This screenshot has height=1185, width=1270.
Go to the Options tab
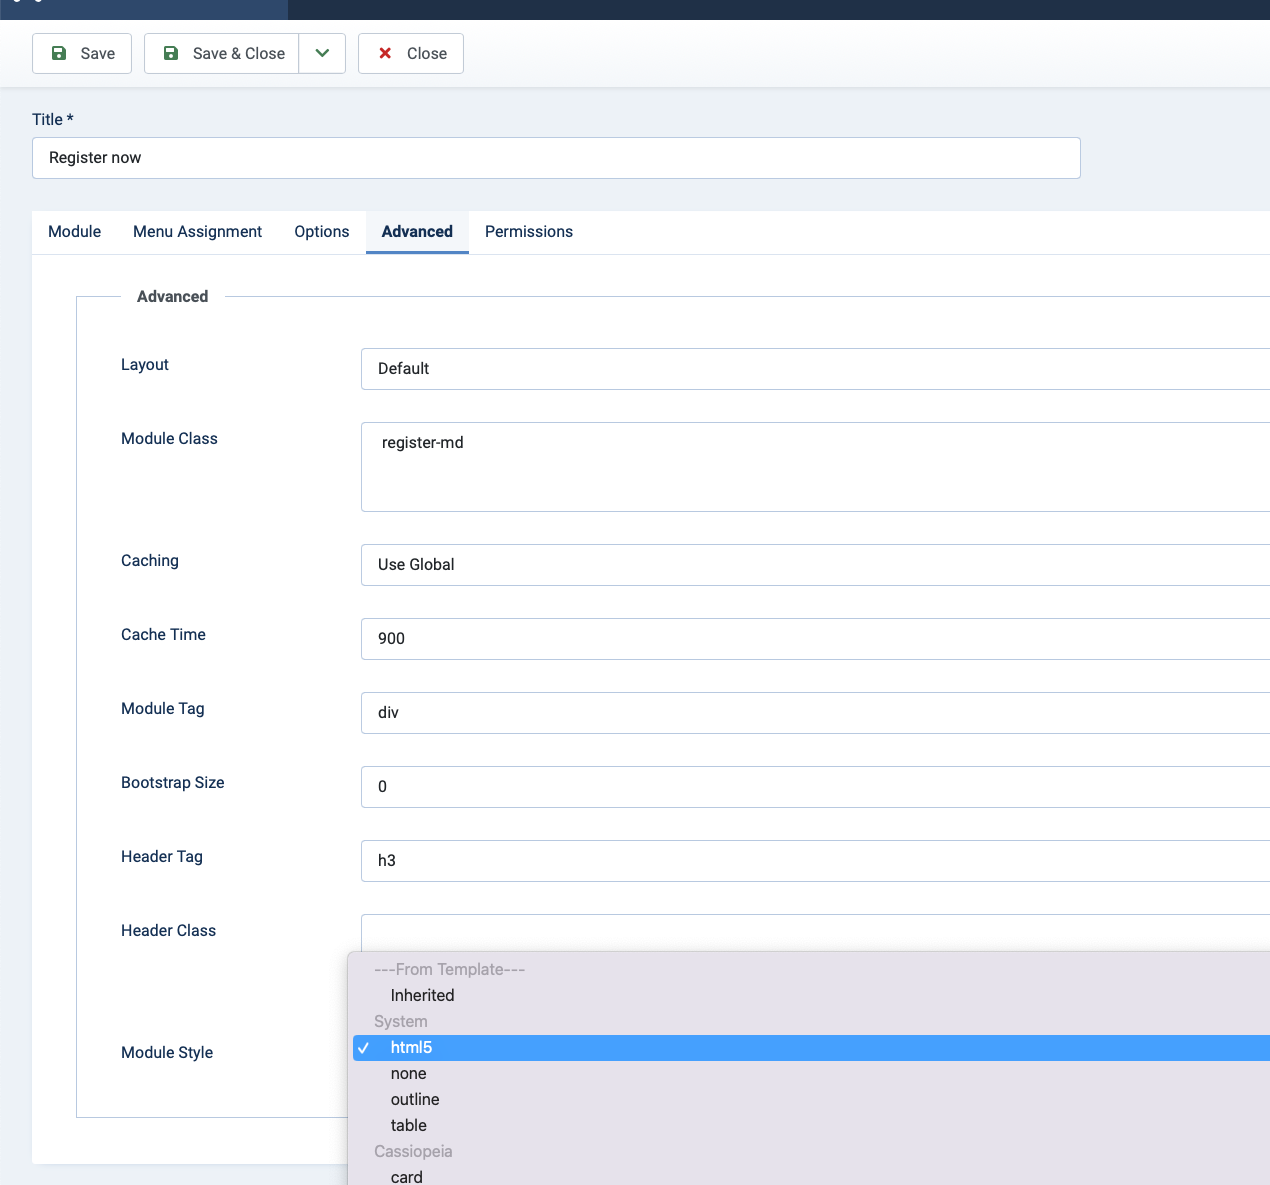point(321,232)
